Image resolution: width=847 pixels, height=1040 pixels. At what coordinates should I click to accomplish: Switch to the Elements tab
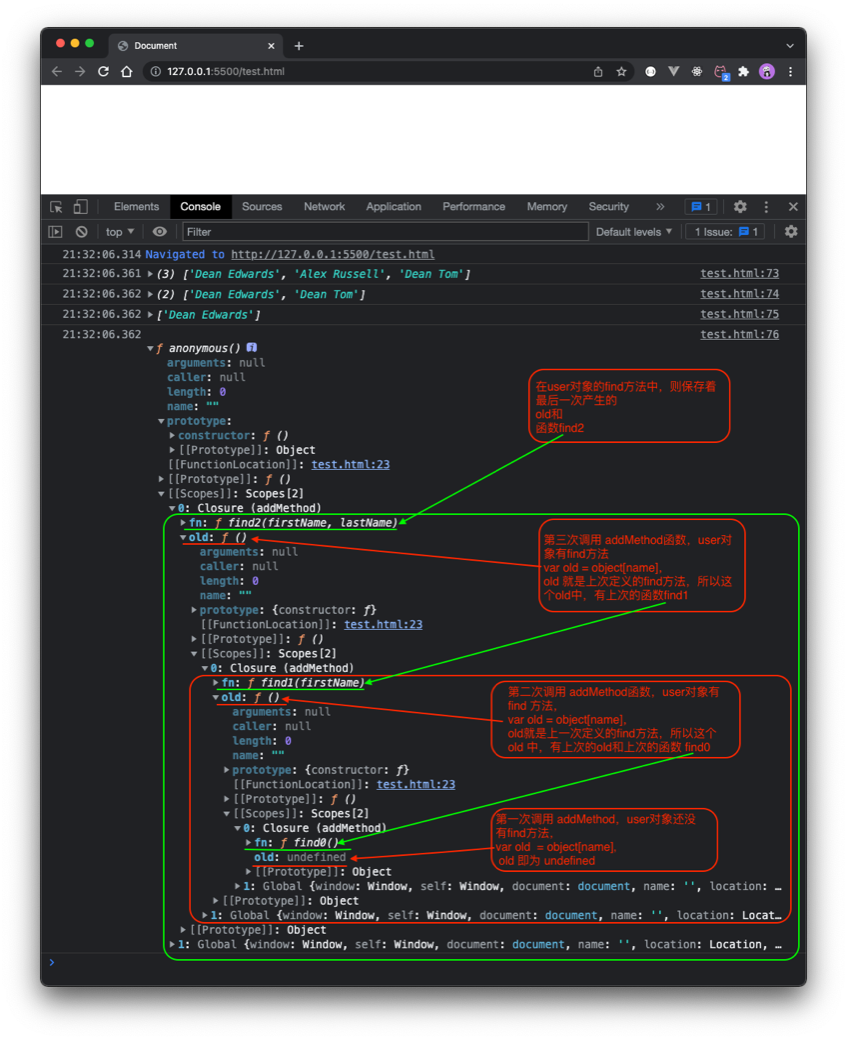136,207
